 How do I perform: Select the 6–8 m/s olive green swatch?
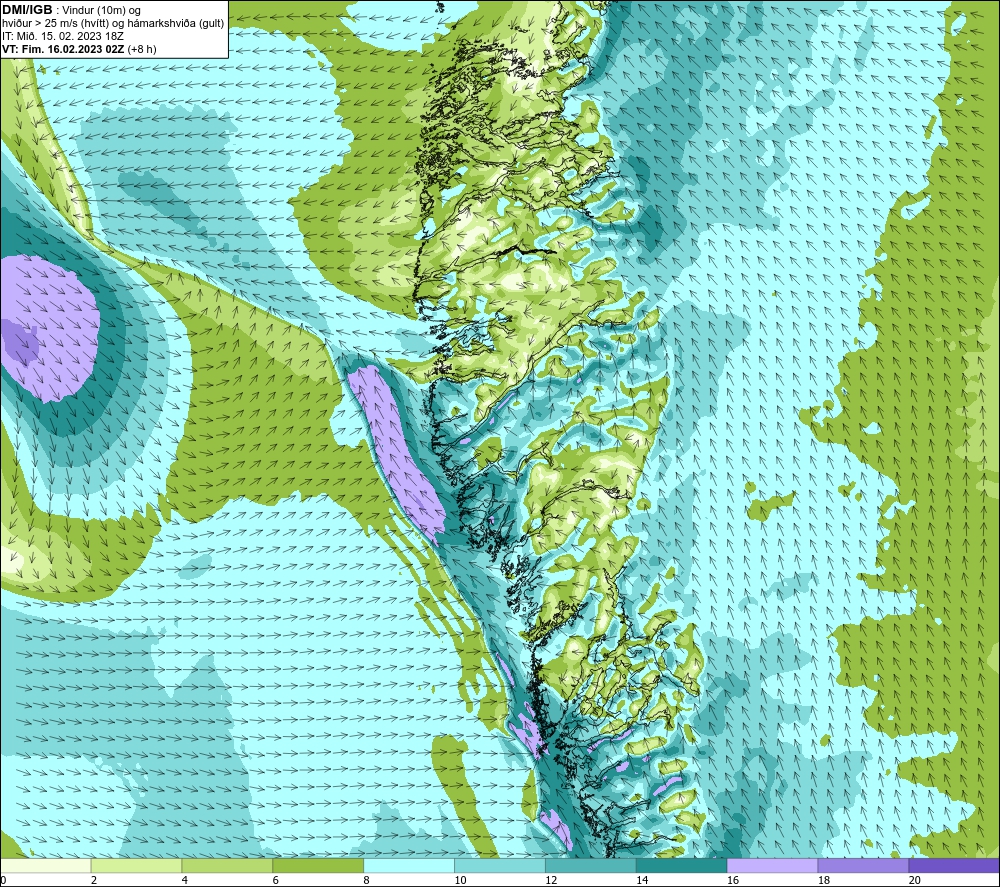tap(318, 865)
